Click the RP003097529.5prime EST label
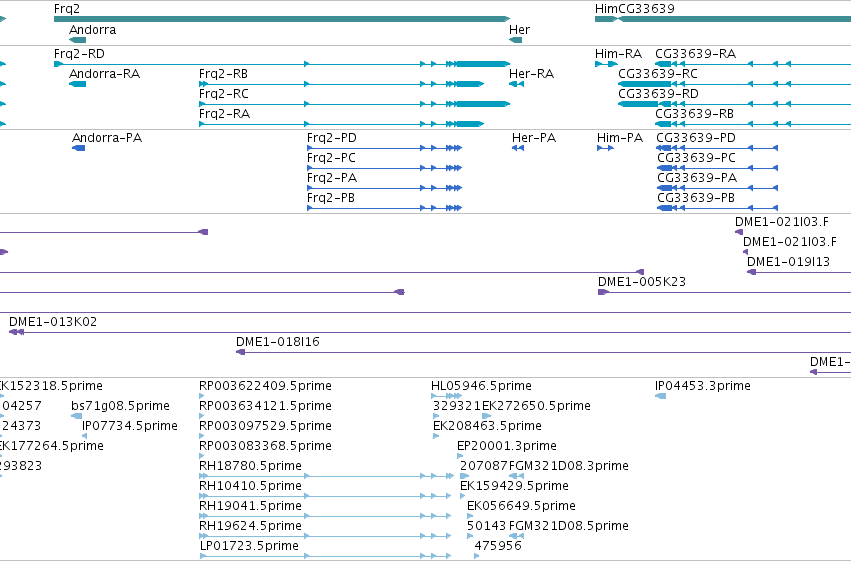The image size is (851, 561). [x=265, y=426]
